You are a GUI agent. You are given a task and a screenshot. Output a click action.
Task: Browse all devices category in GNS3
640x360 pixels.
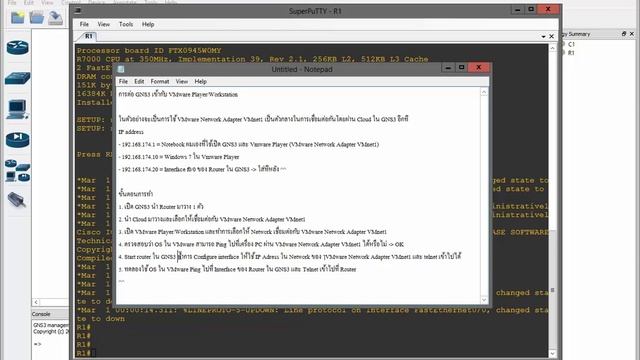coord(18,170)
